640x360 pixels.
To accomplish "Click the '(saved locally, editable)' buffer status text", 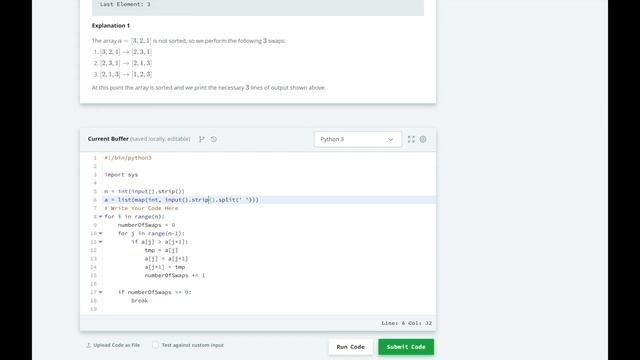I will (x=160, y=139).
